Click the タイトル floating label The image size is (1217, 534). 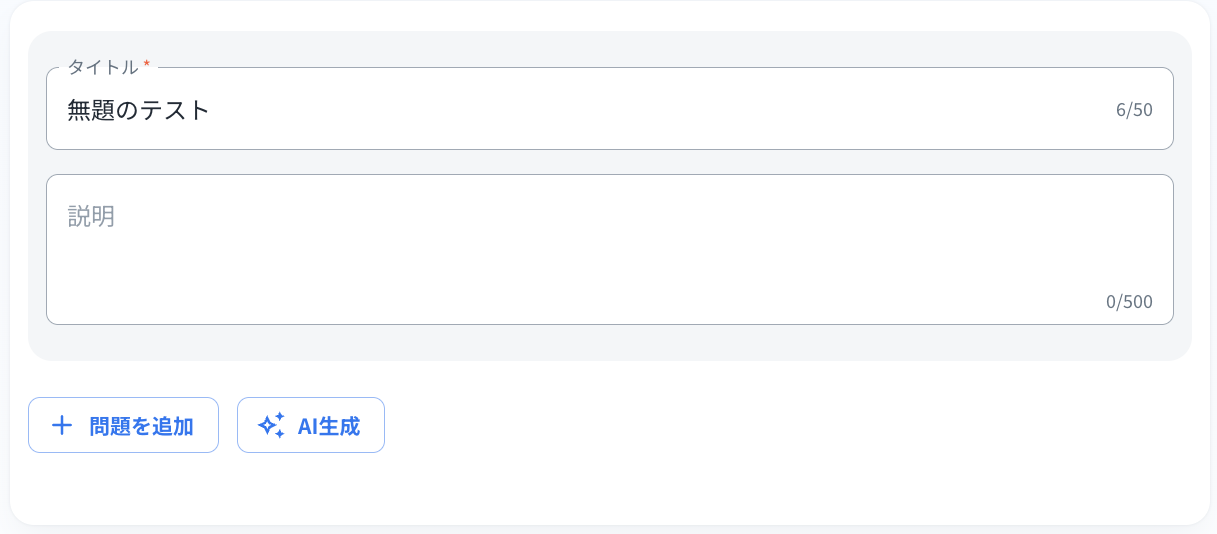coord(102,67)
